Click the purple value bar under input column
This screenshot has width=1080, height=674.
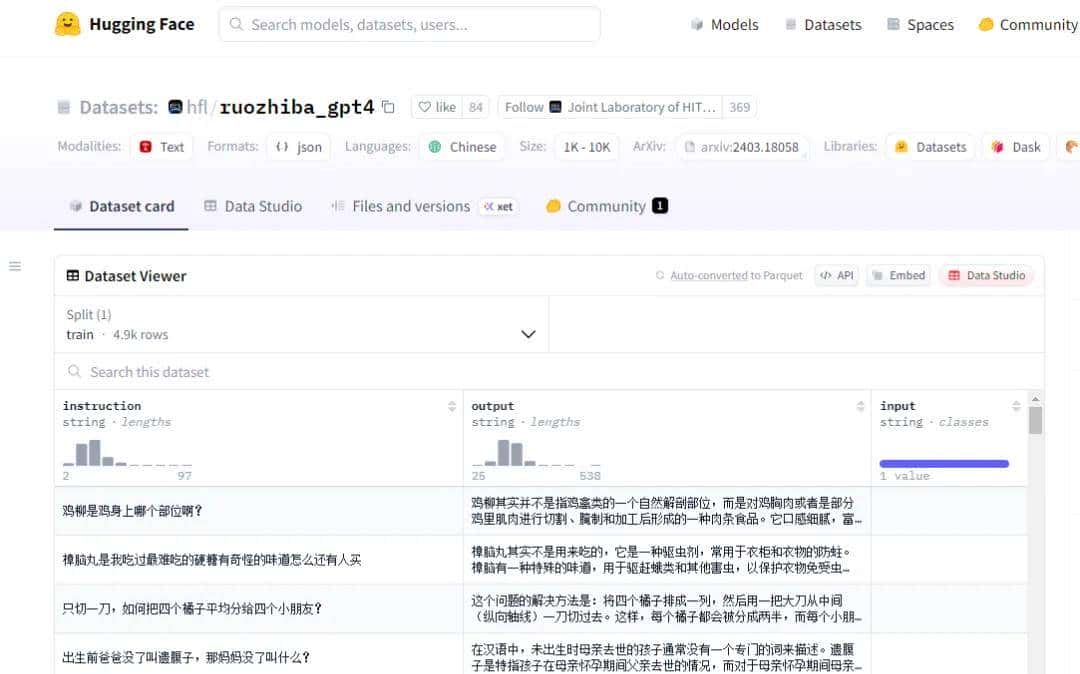943,463
